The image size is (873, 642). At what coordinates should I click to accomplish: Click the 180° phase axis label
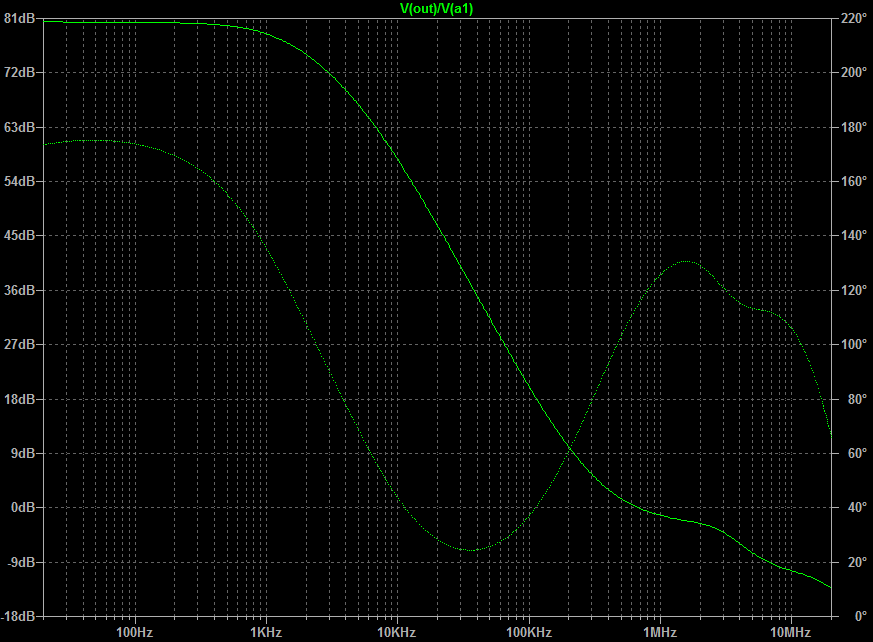click(854, 127)
